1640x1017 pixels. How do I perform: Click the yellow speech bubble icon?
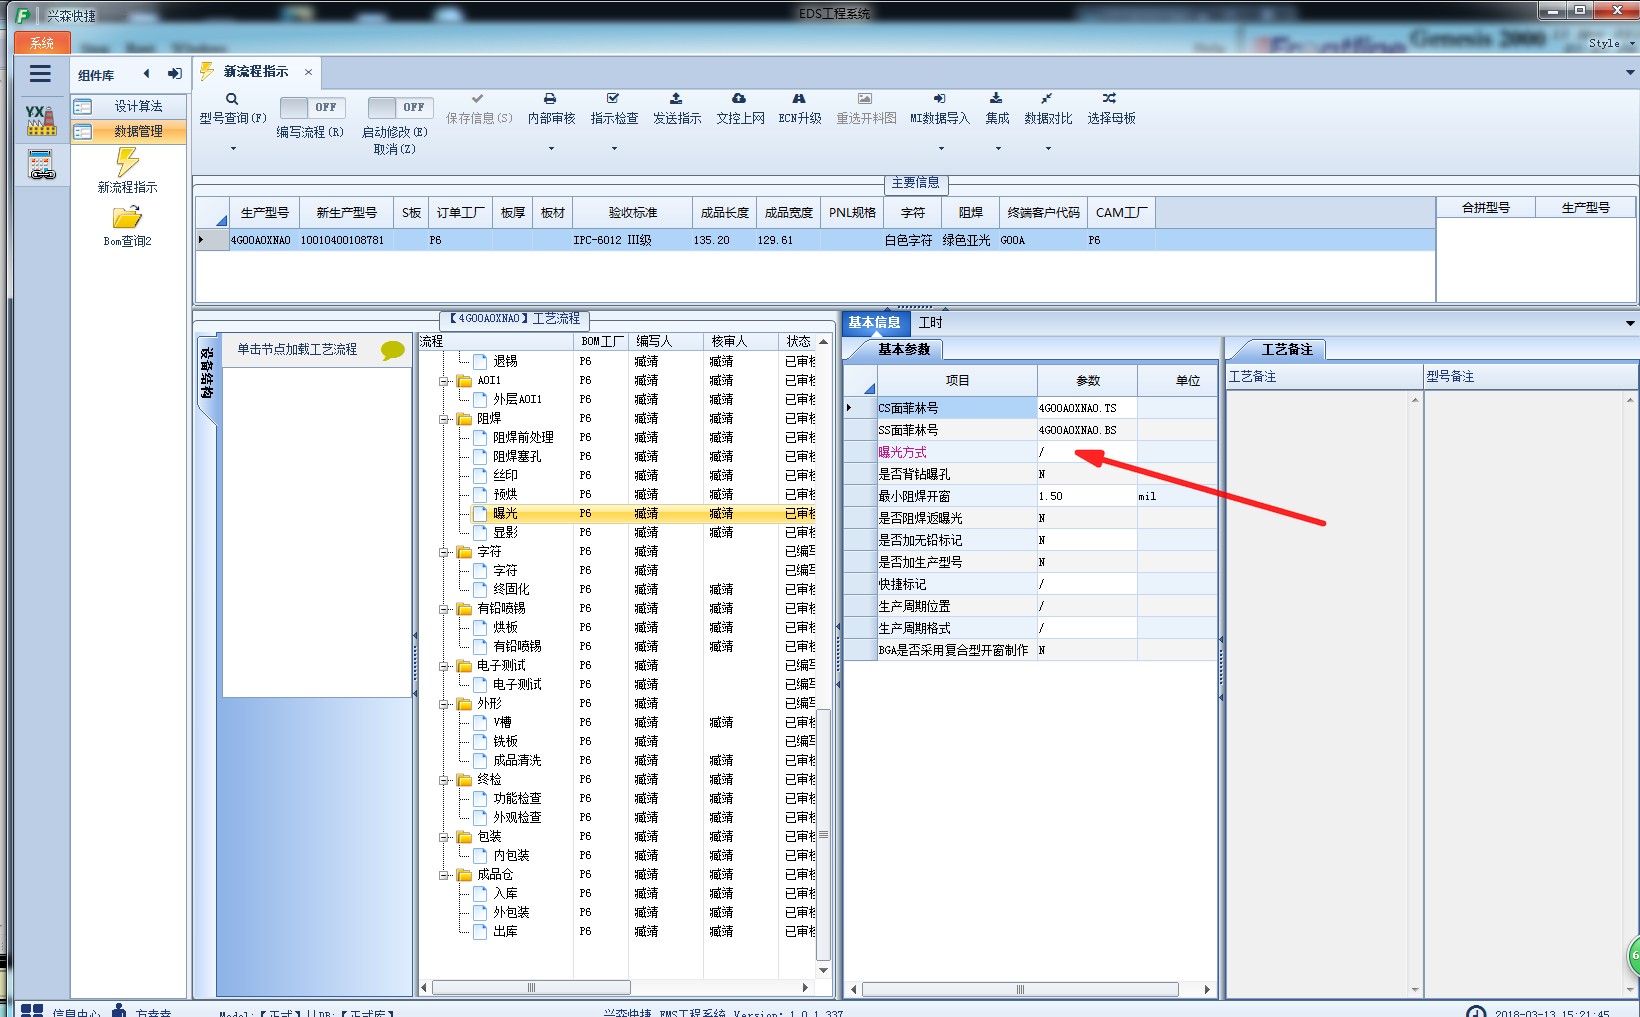point(393,351)
